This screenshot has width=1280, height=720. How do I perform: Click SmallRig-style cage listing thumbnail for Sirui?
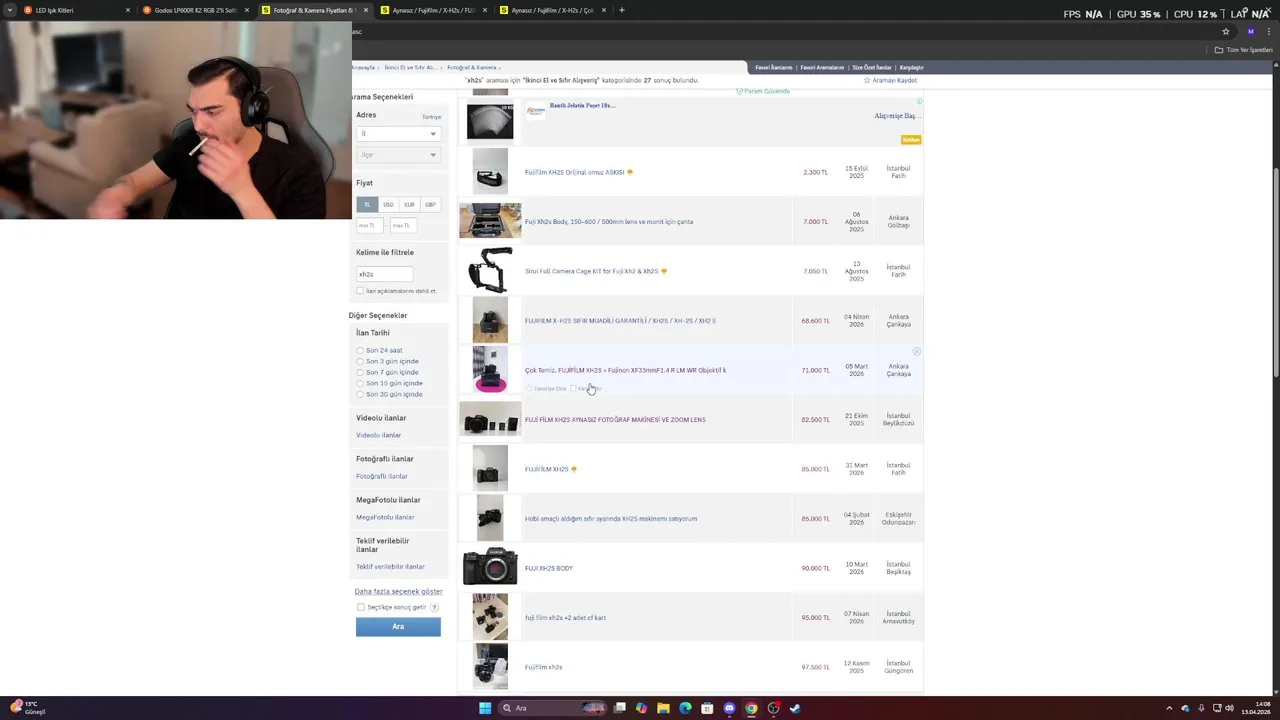click(x=490, y=270)
